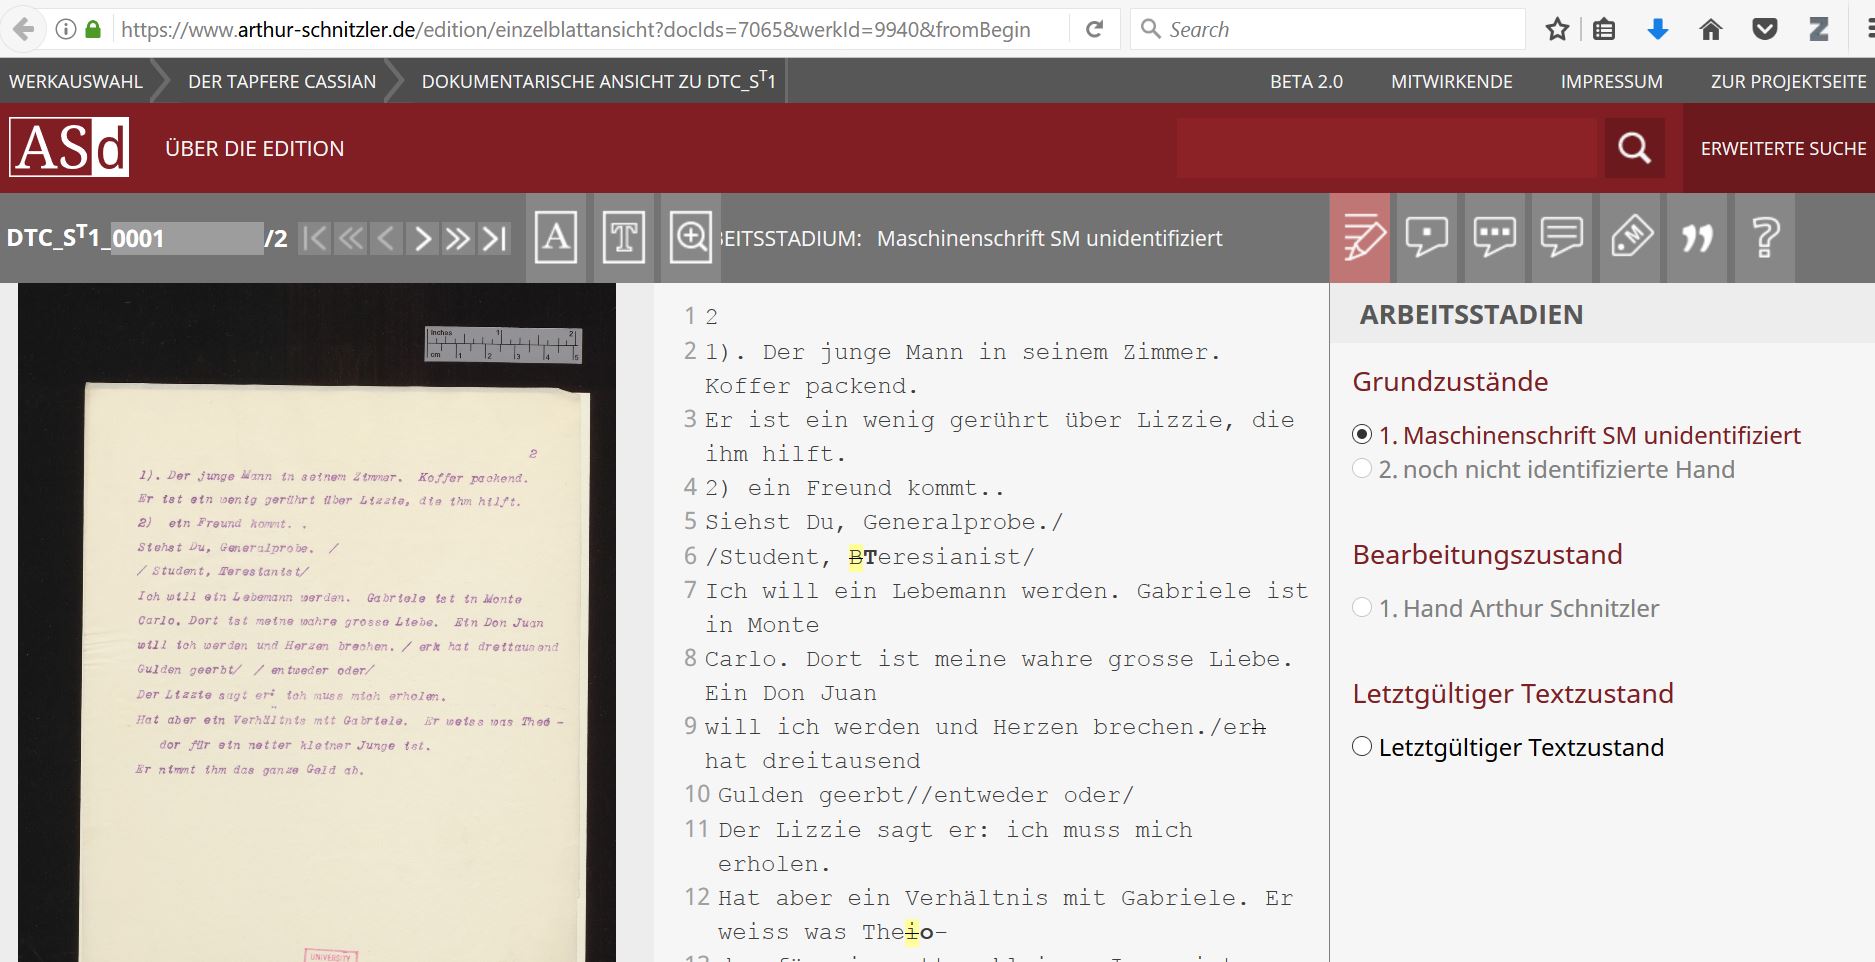Screen dimensions: 1875x962
Task: Open Über die Edition link
Action: (x=254, y=148)
